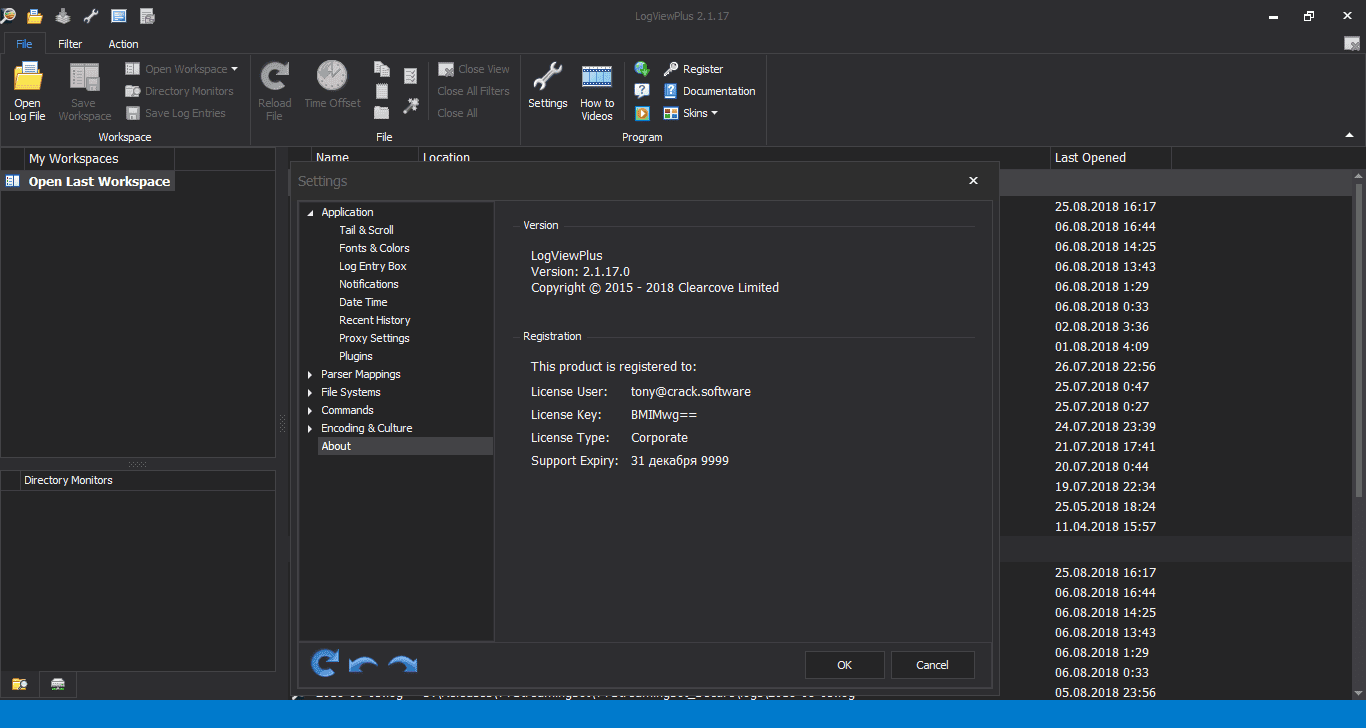Open Settings via the wrench ribbon icon
Screen dimensions: 1366x728
point(547,77)
